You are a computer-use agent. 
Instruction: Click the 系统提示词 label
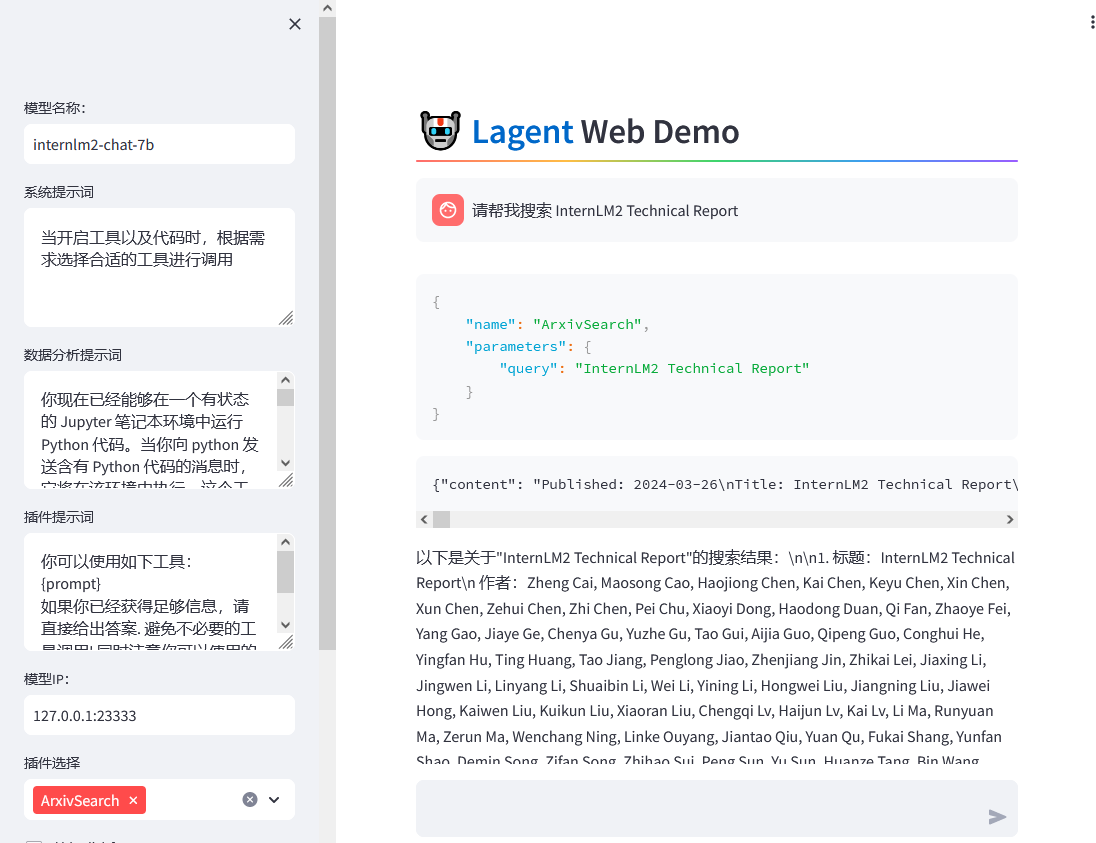(x=59, y=192)
